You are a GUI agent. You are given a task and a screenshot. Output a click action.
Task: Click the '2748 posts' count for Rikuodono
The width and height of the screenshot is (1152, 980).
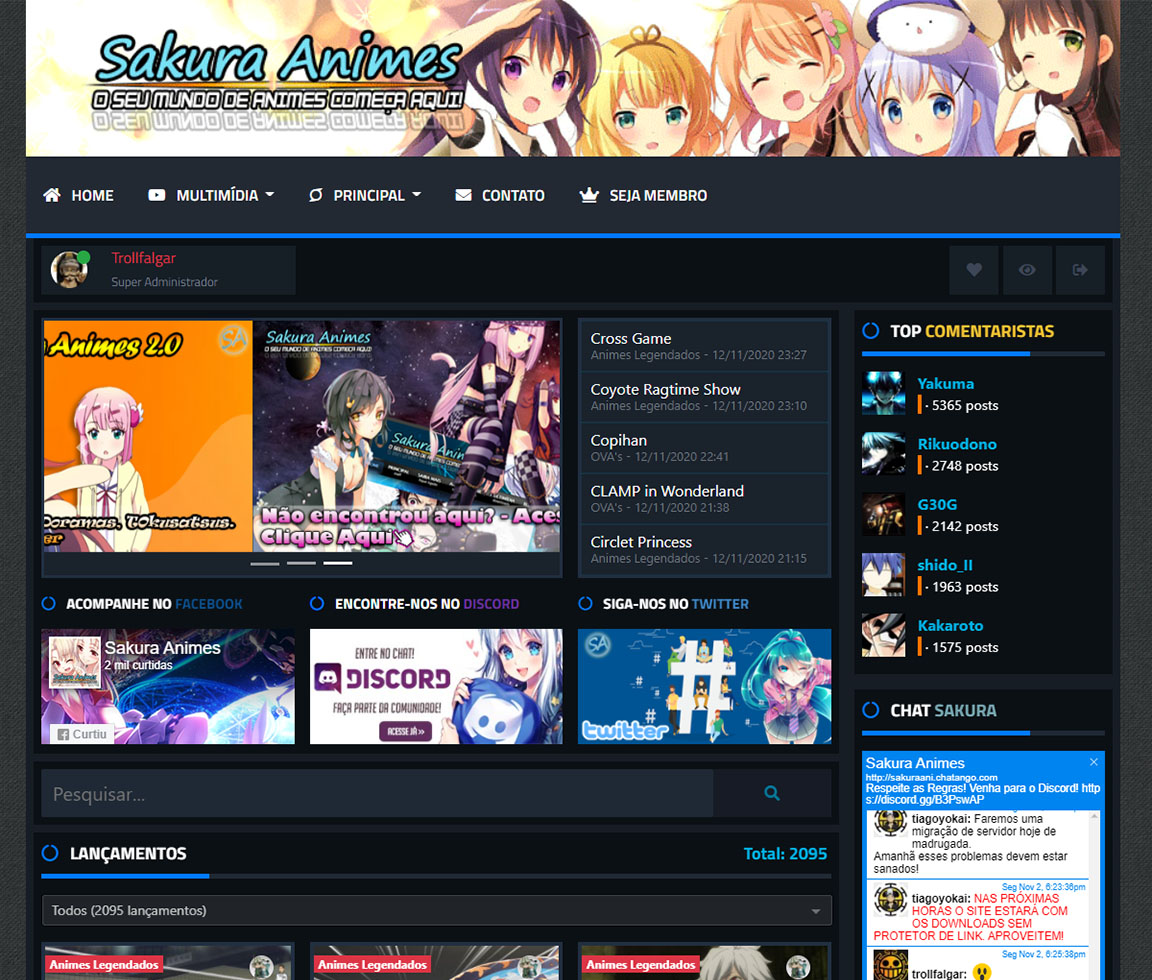(x=965, y=466)
